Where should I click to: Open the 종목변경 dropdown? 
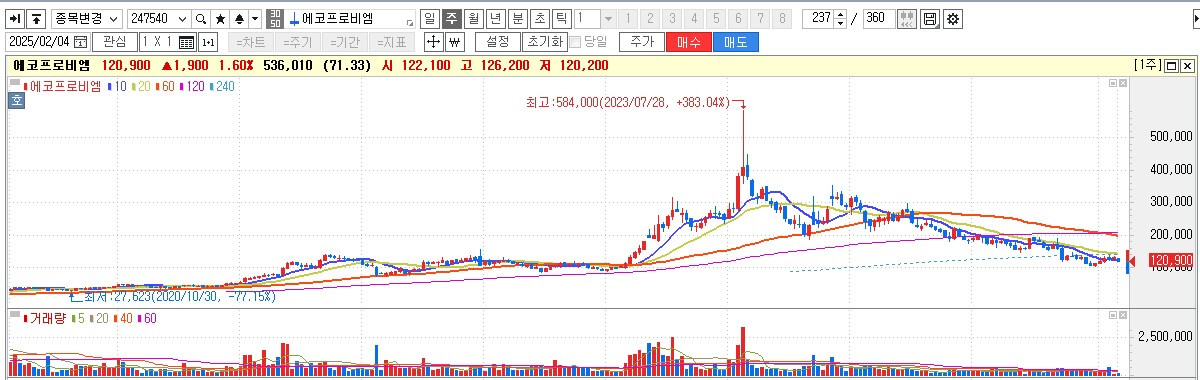click(x=87, y=19)
